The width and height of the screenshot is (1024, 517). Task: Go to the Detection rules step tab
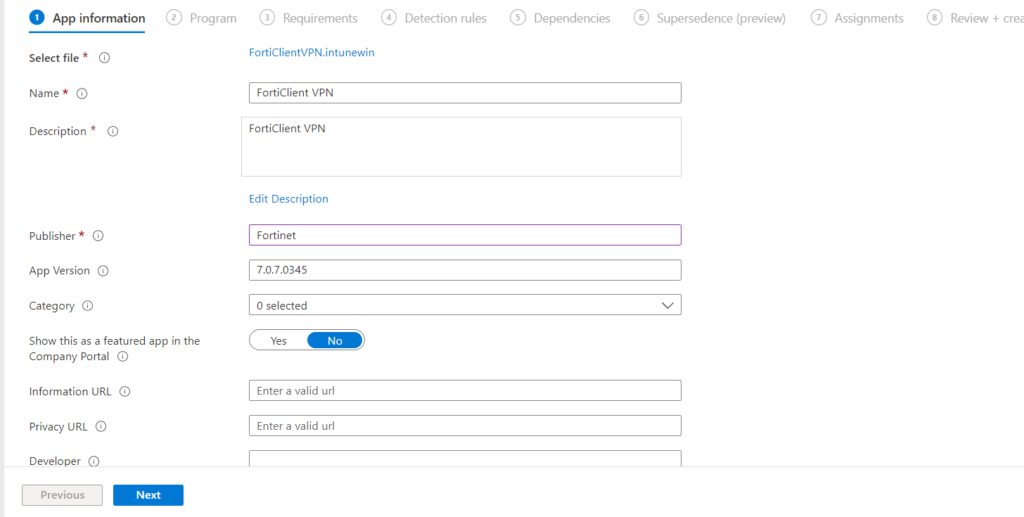click(x=434, y=18)
